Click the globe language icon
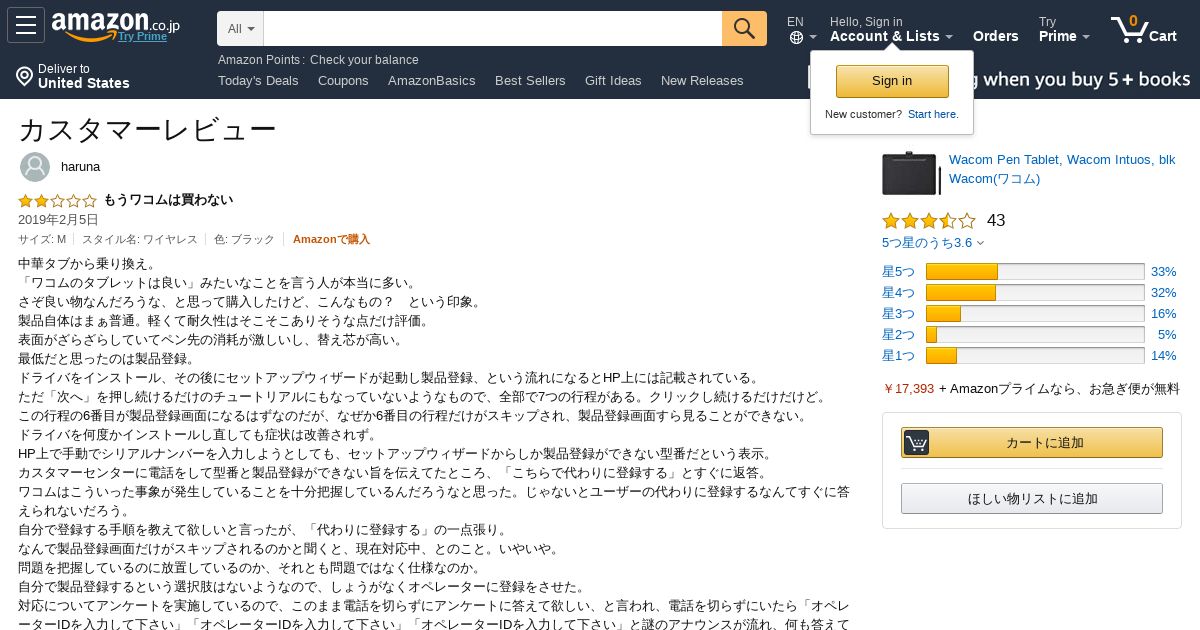This screenshot has width=1200, height=630. 796,38
